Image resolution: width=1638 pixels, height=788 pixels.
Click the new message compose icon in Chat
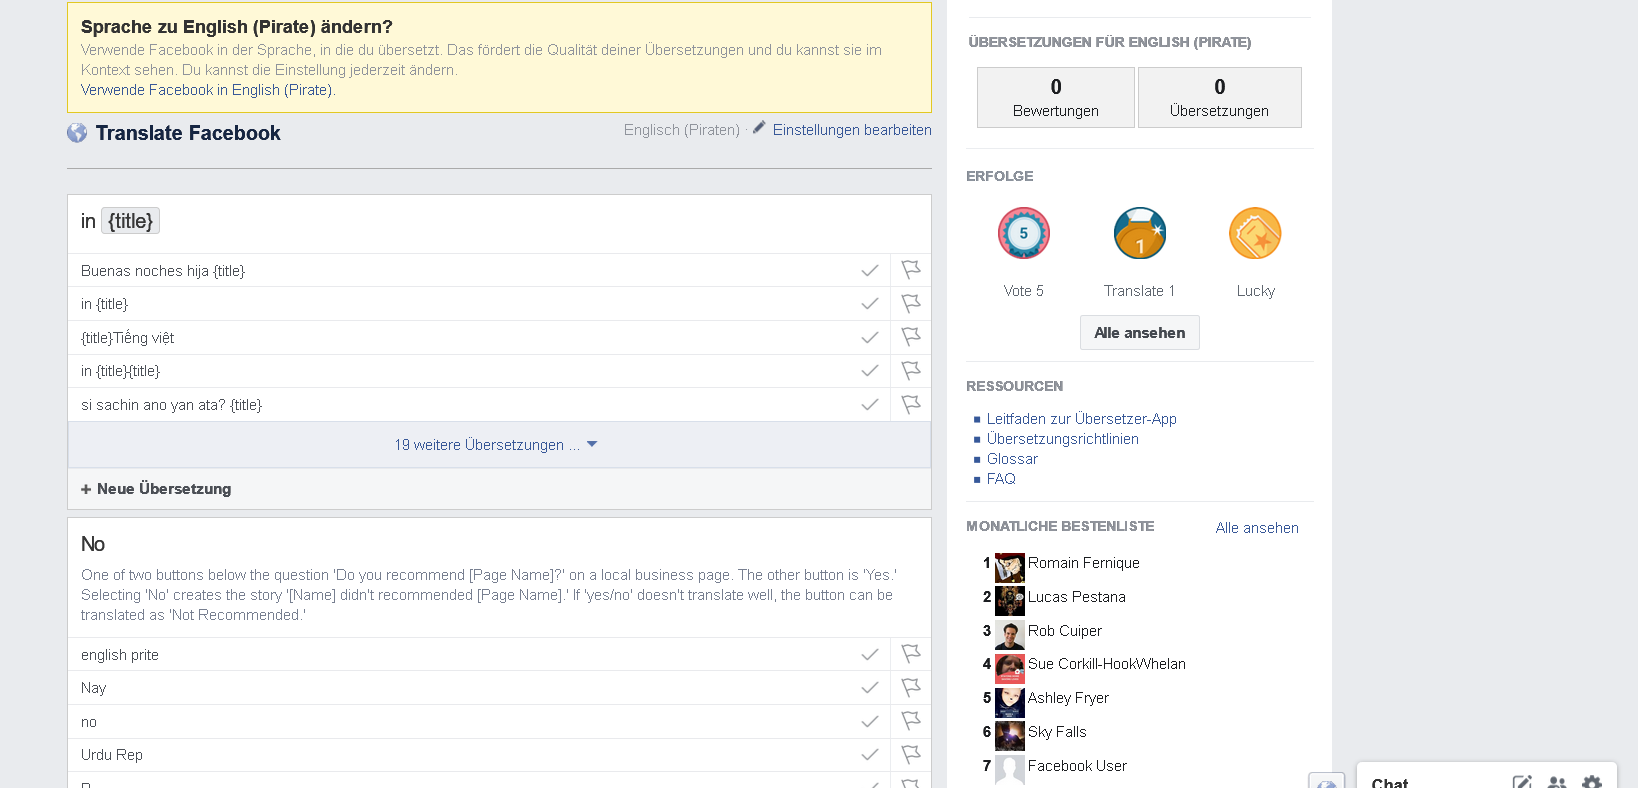1522,782
